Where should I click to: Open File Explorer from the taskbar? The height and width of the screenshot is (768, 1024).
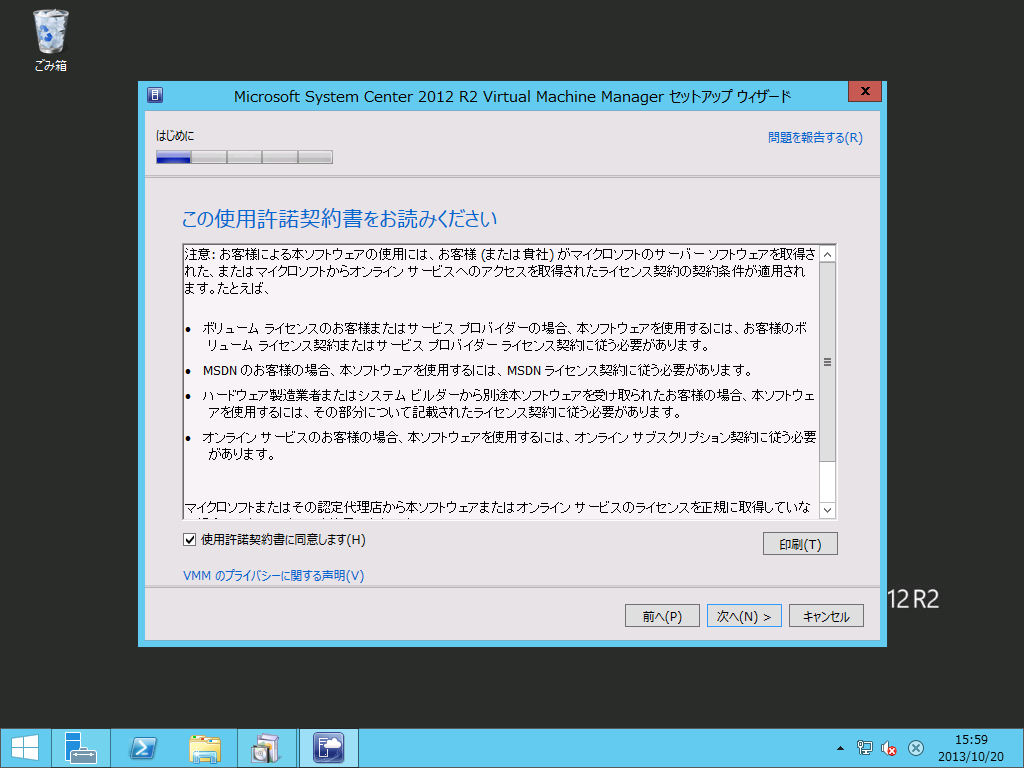click(x=205, y=748)
